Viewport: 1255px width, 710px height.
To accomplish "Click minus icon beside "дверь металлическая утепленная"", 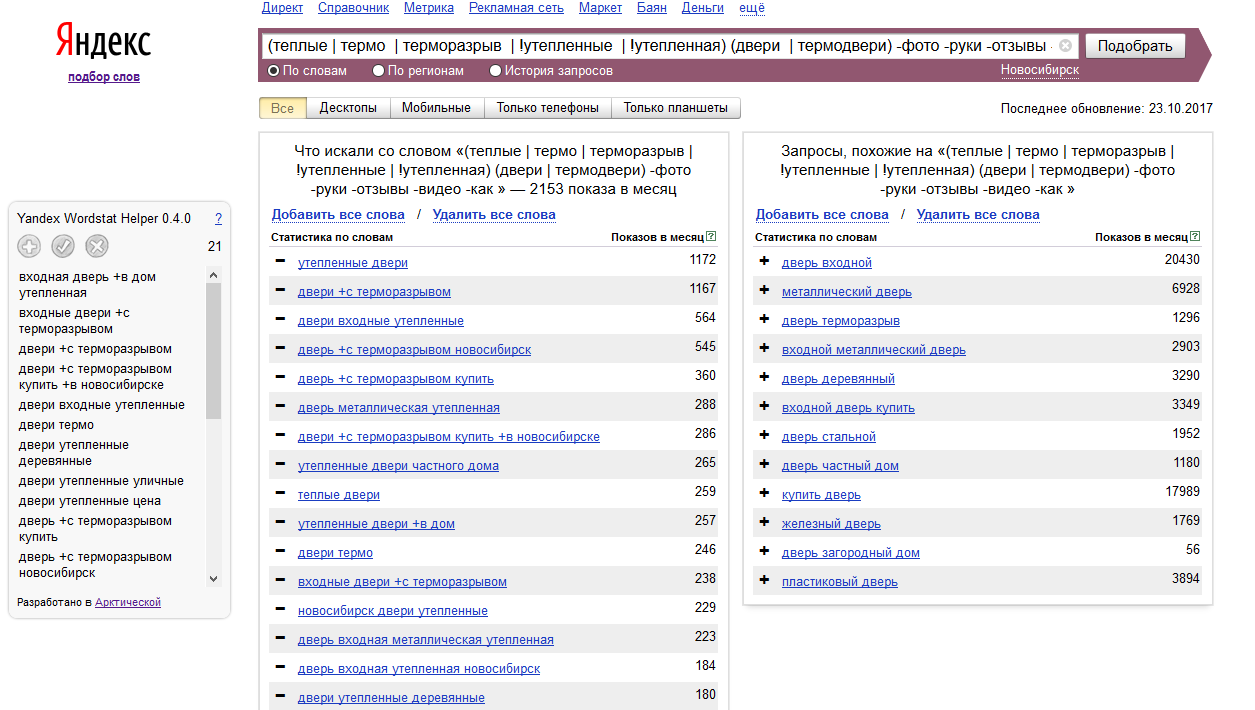I will tap(281, 407).
